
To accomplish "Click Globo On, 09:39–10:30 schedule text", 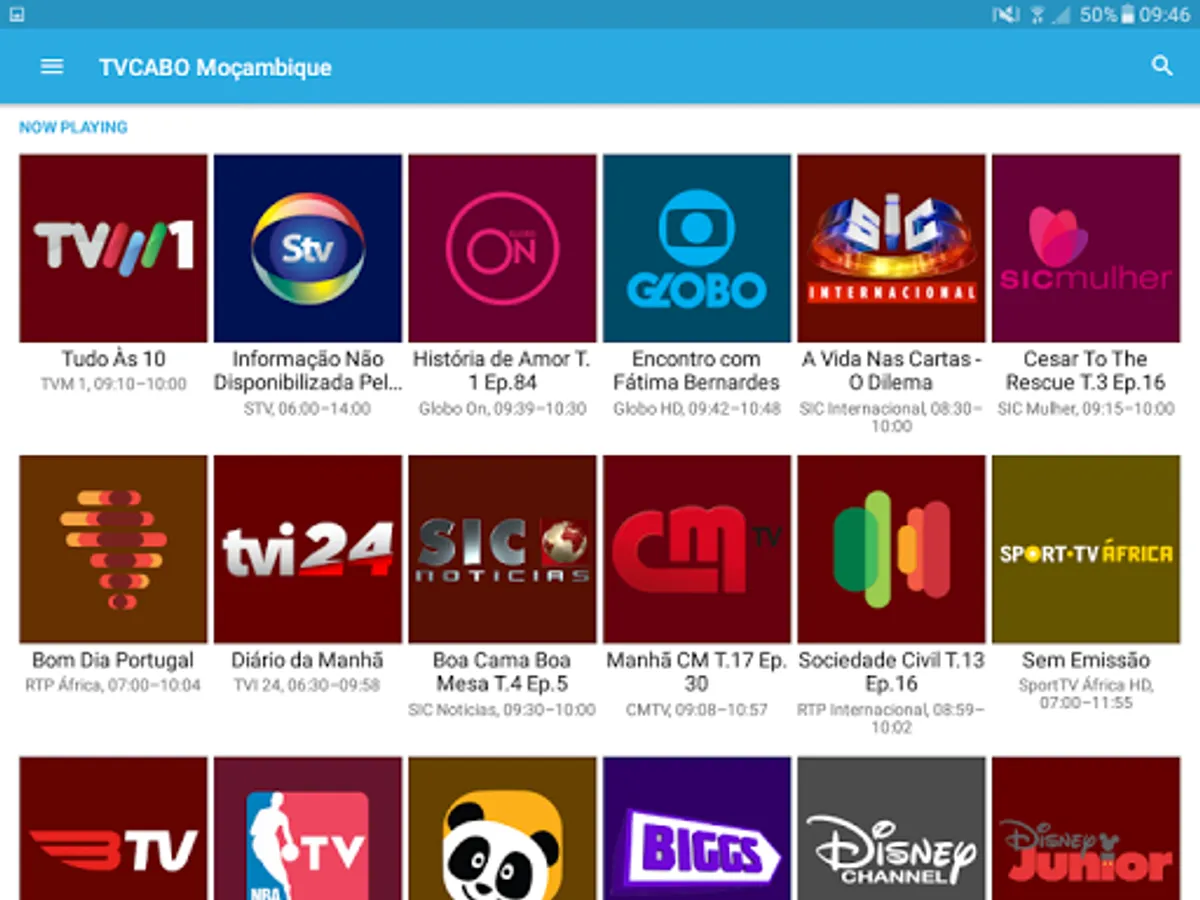I will click(x=502, y=409).
